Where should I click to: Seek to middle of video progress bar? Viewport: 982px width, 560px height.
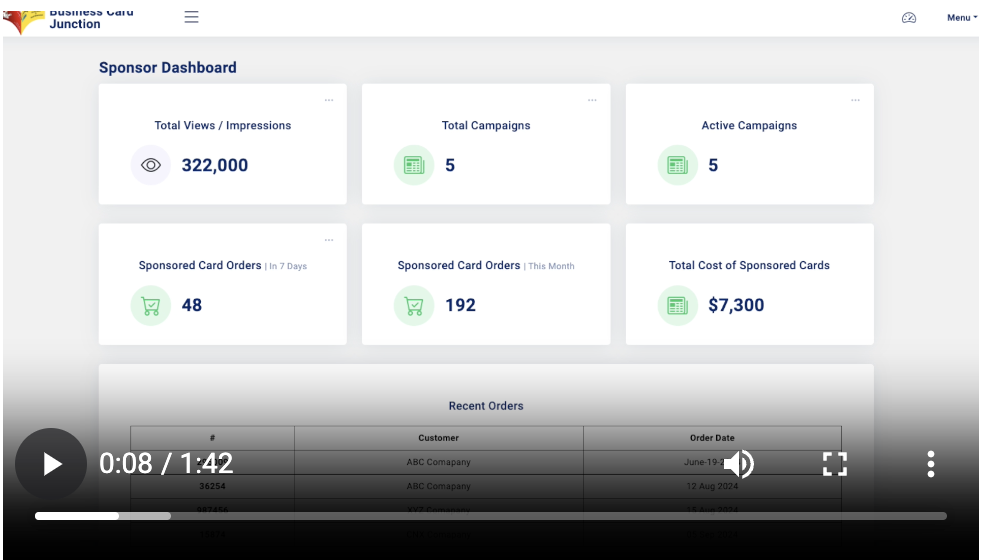click(491, 516)
